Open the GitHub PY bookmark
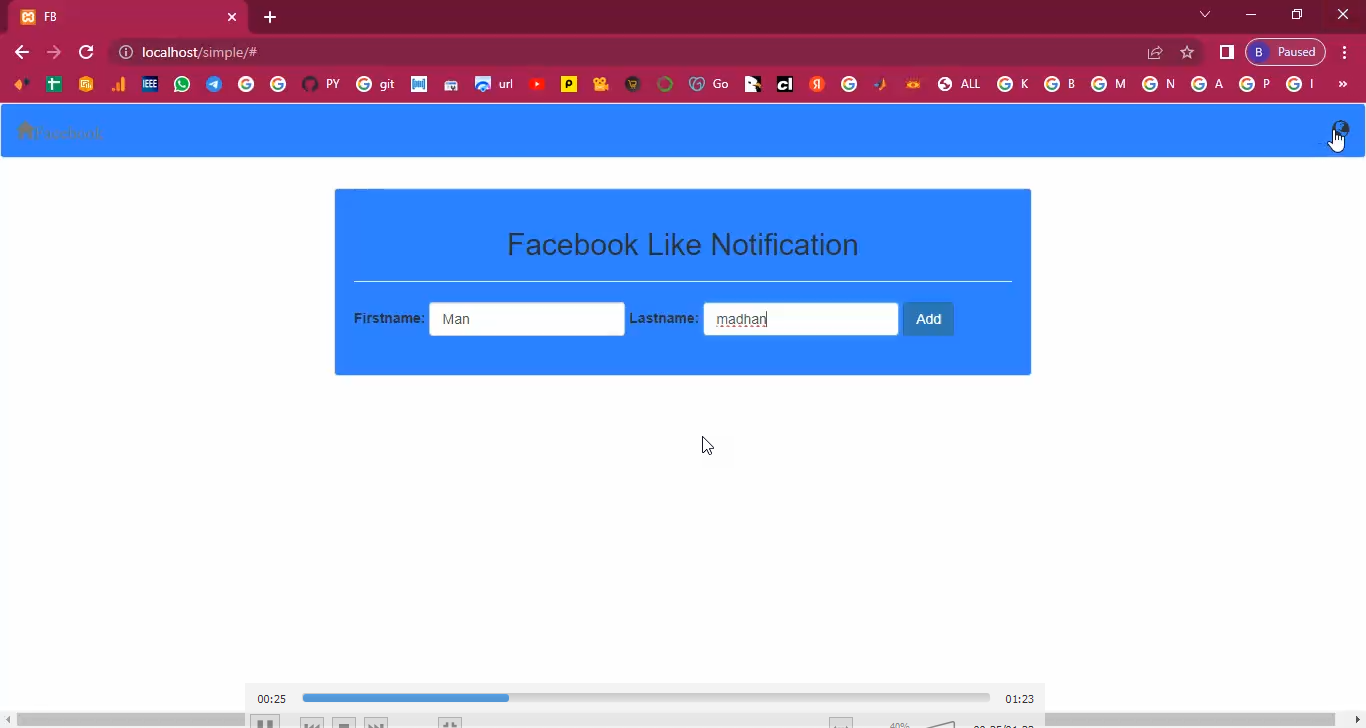 click(x=321, y=84)
